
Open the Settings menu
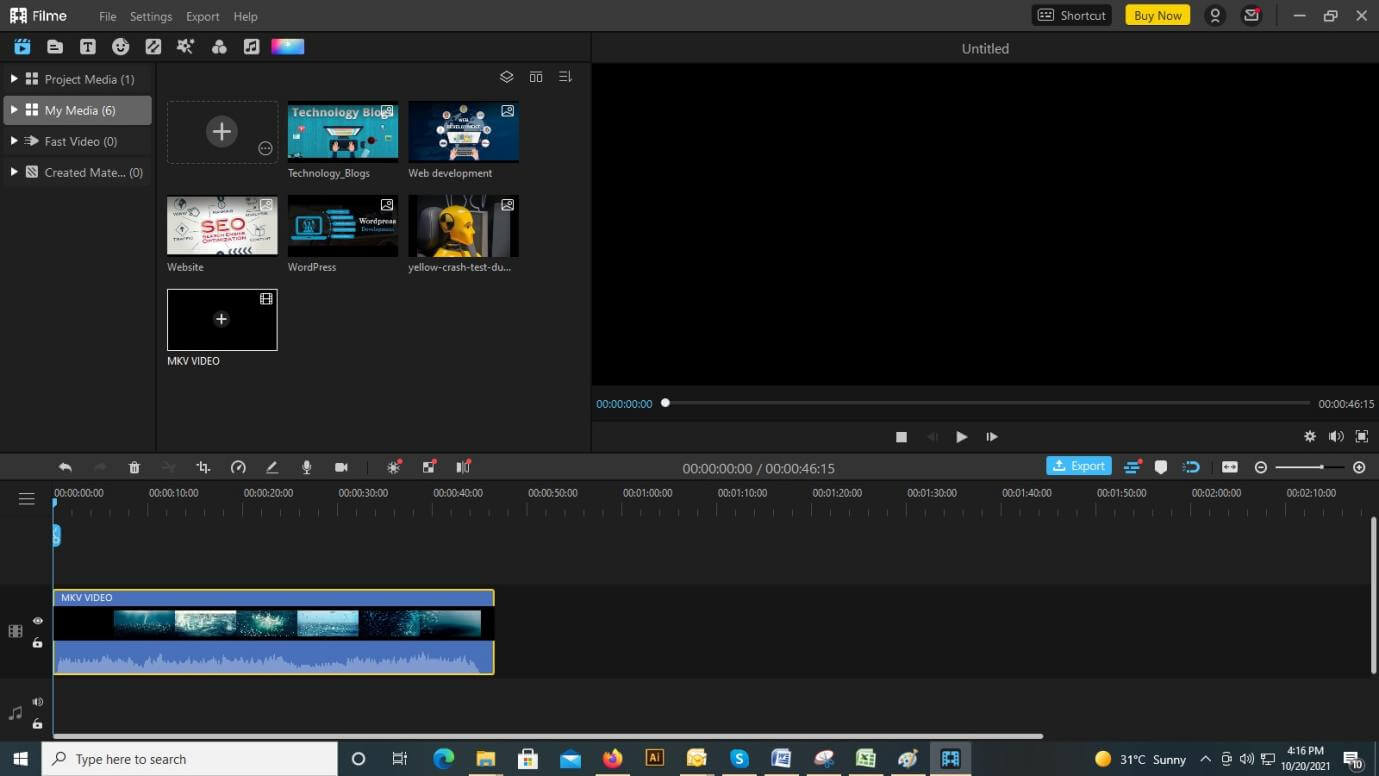tap(151, 16)
